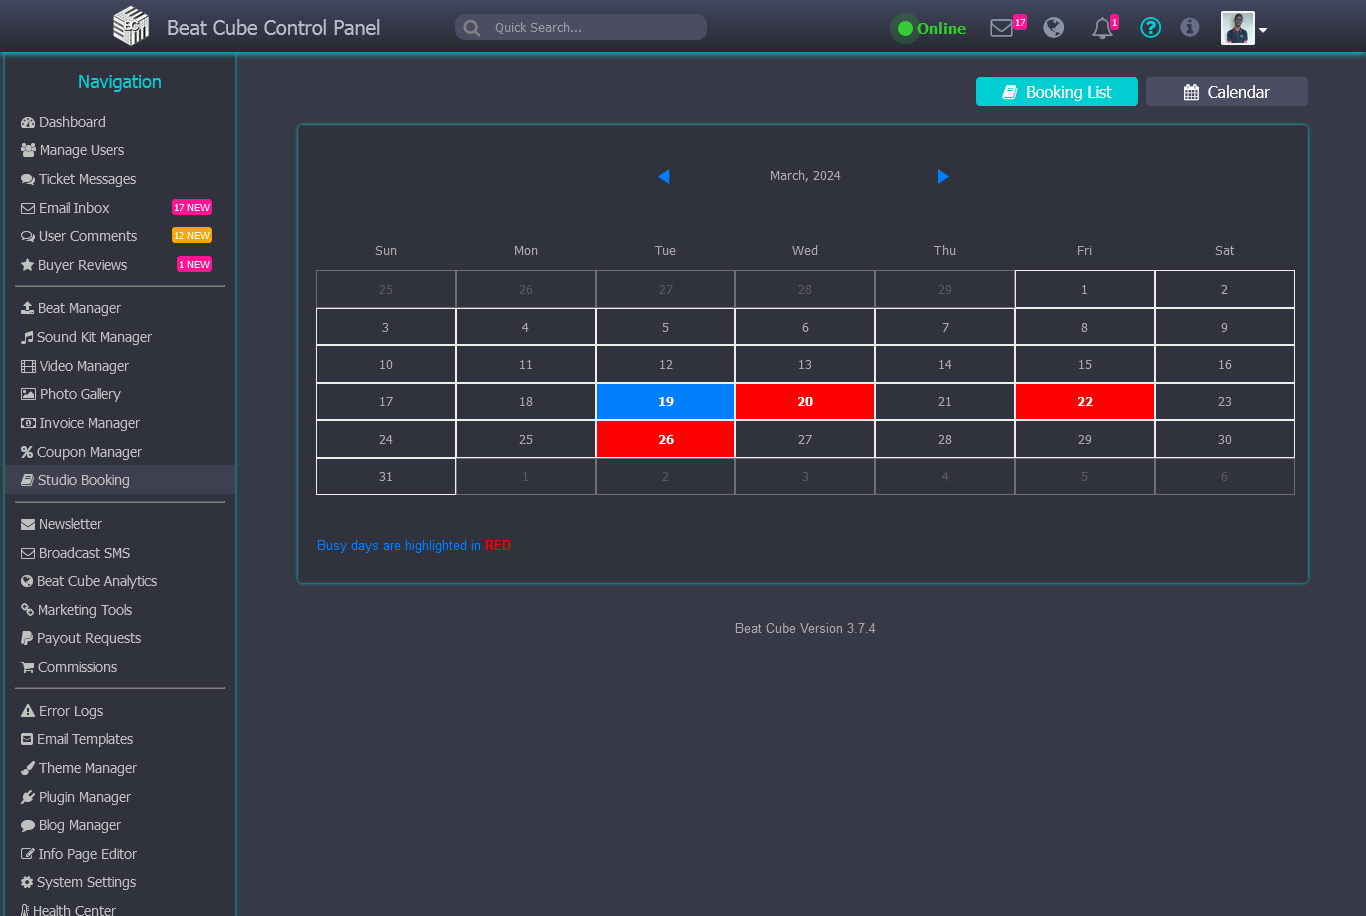
Task: Click the 'March, 2024' month label
Action: click(x=805, y=176)
